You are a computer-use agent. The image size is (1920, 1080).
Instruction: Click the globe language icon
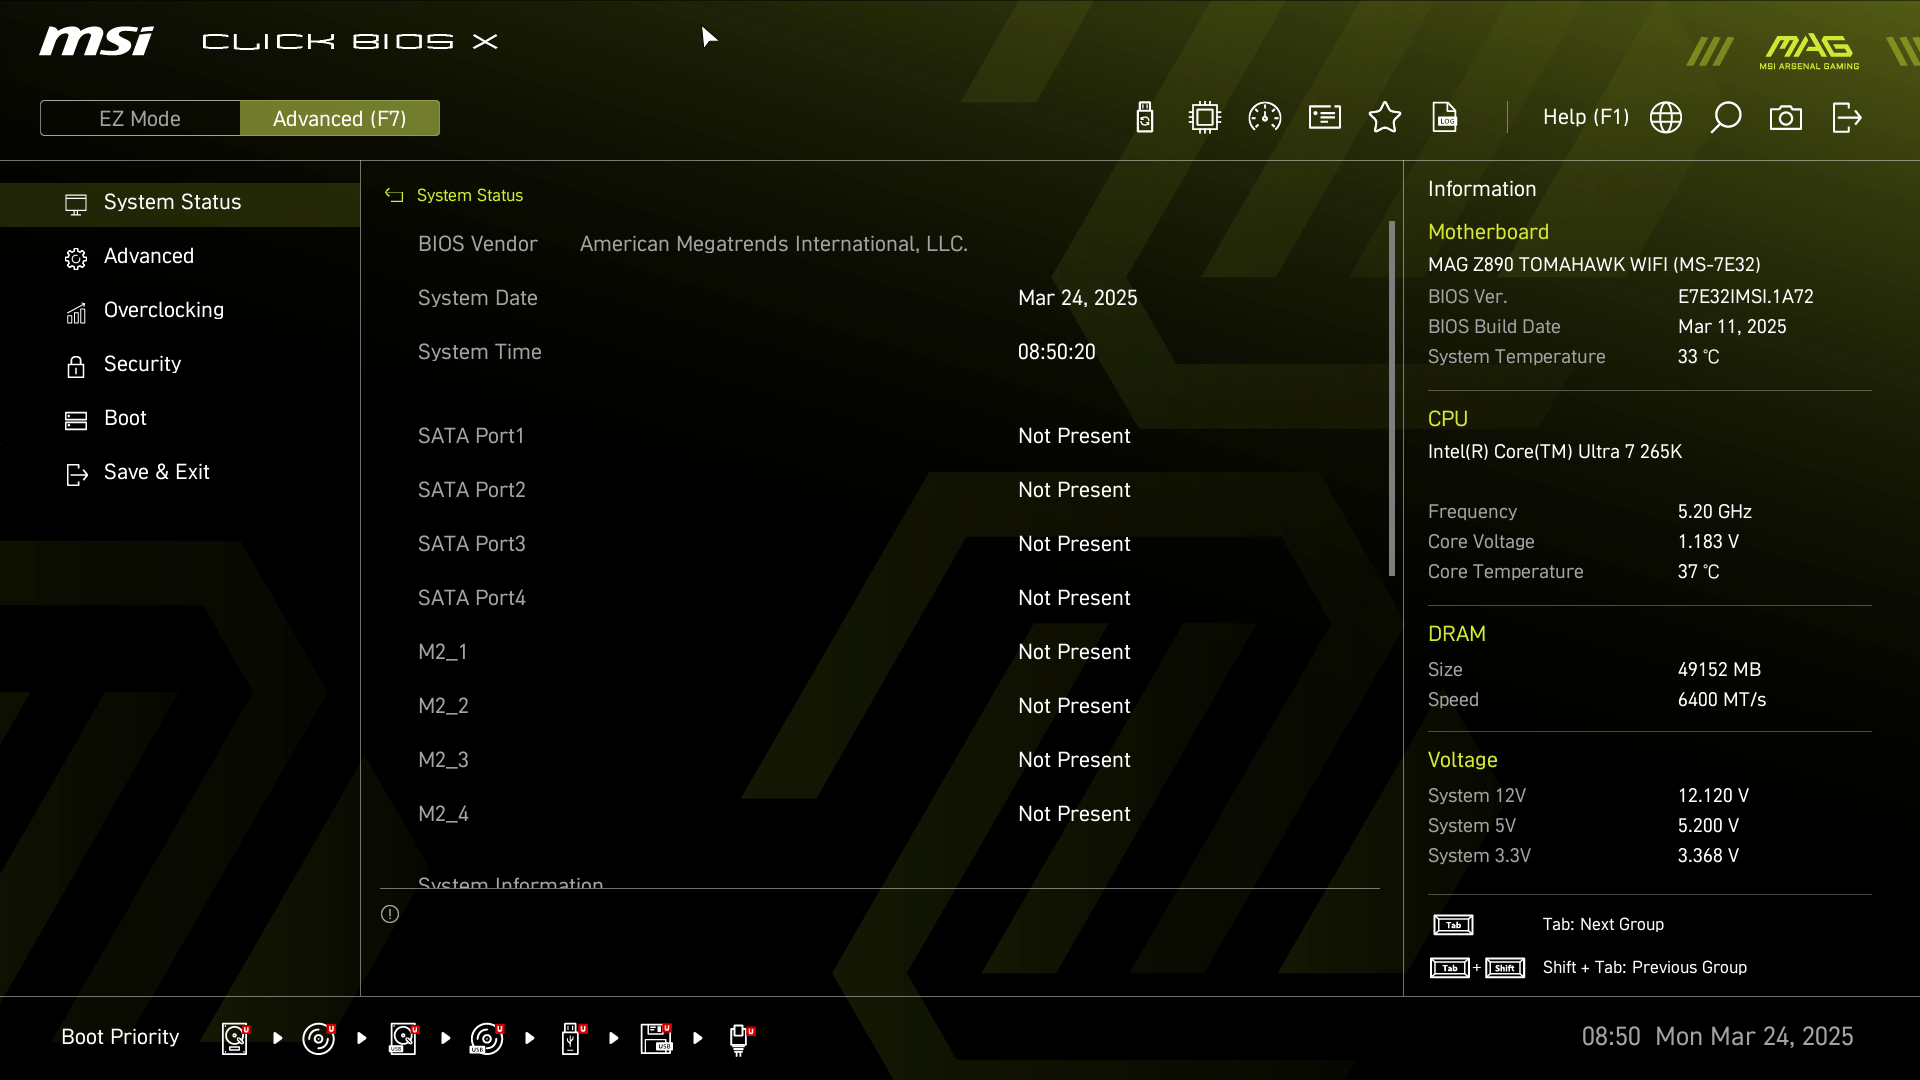coord(1666,118)
